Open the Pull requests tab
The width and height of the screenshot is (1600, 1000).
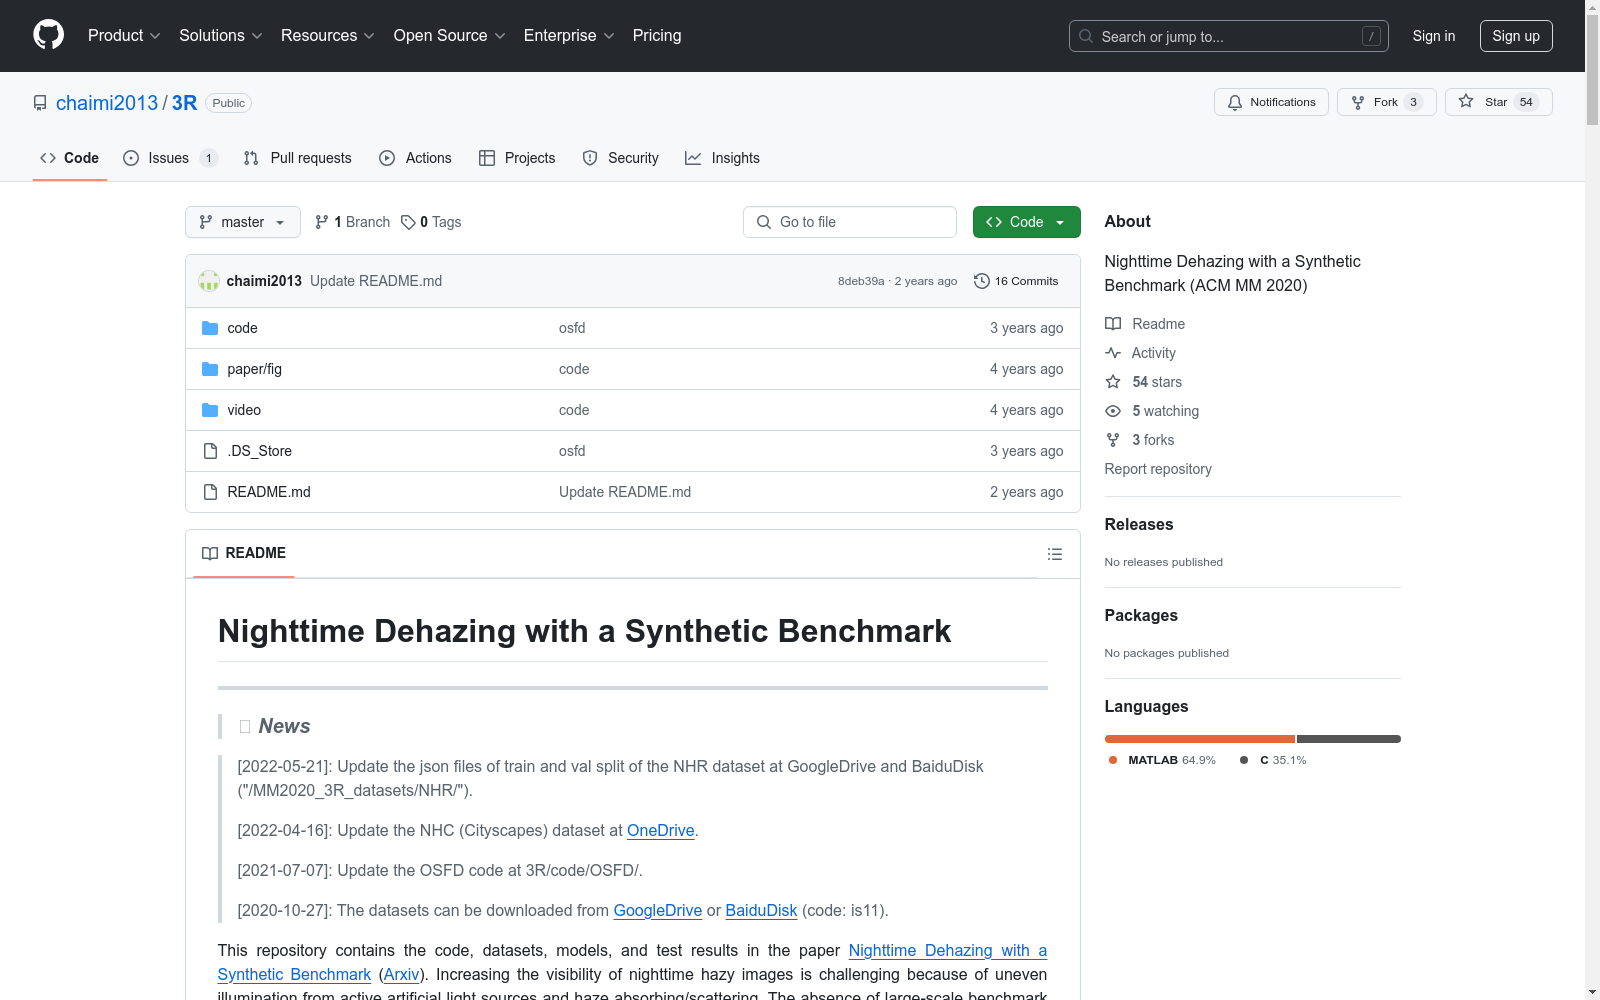(x=298, y=158)
